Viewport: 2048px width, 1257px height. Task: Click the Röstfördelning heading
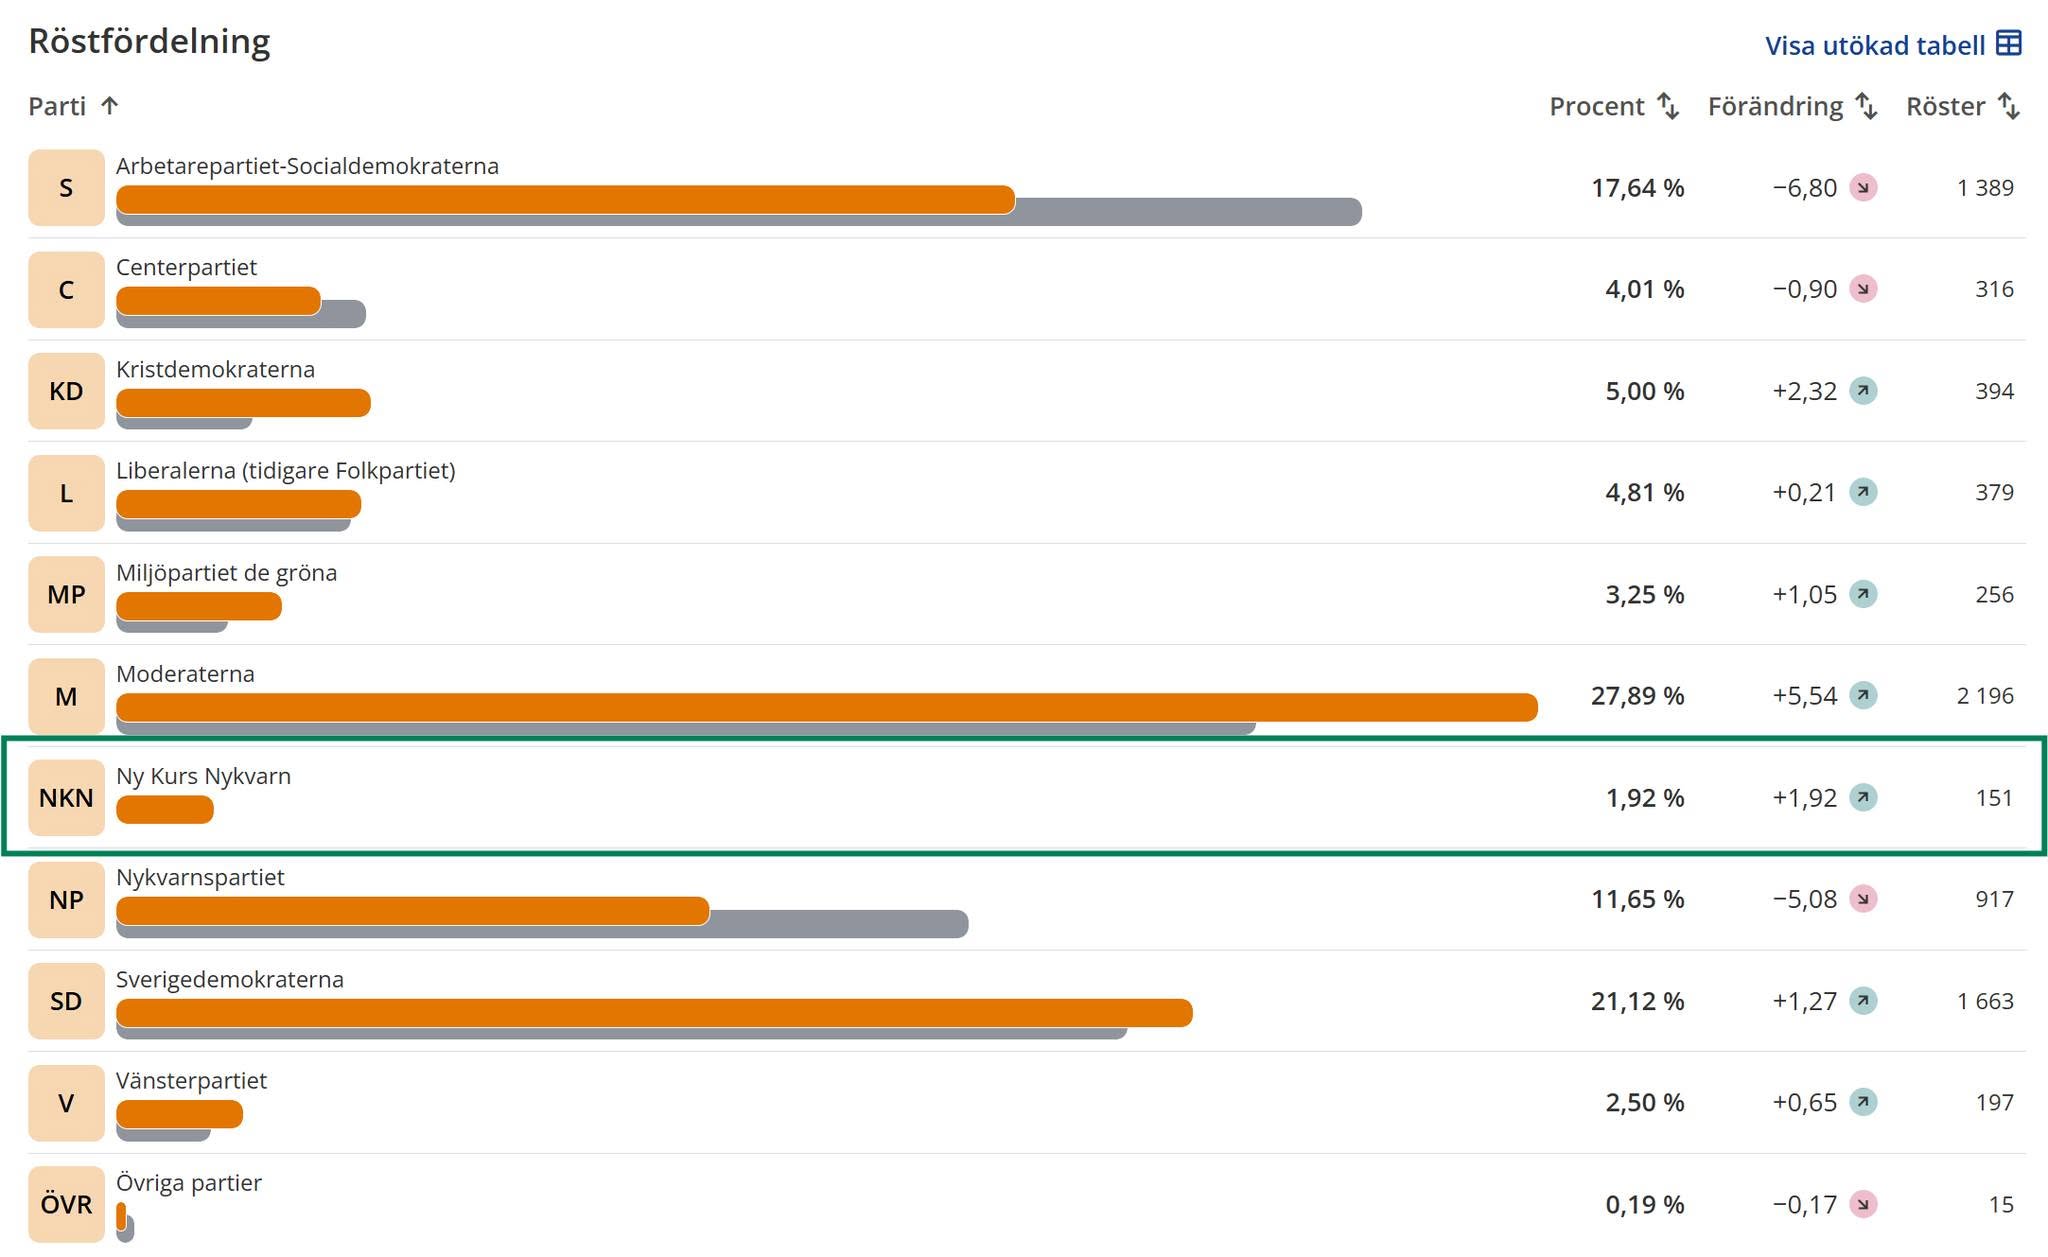pyautogui.click(x=149, y=41)
